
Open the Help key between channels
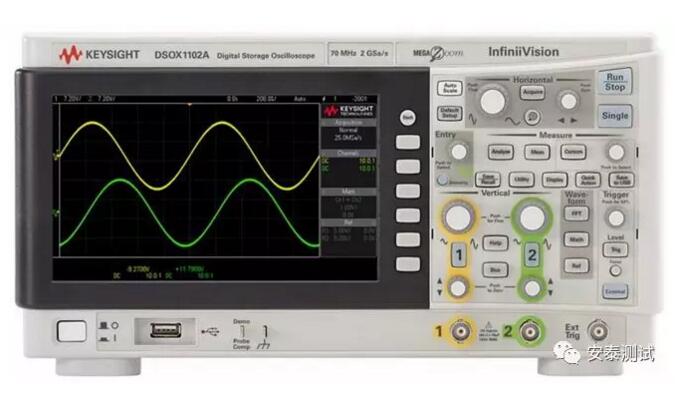pos(495,243)
